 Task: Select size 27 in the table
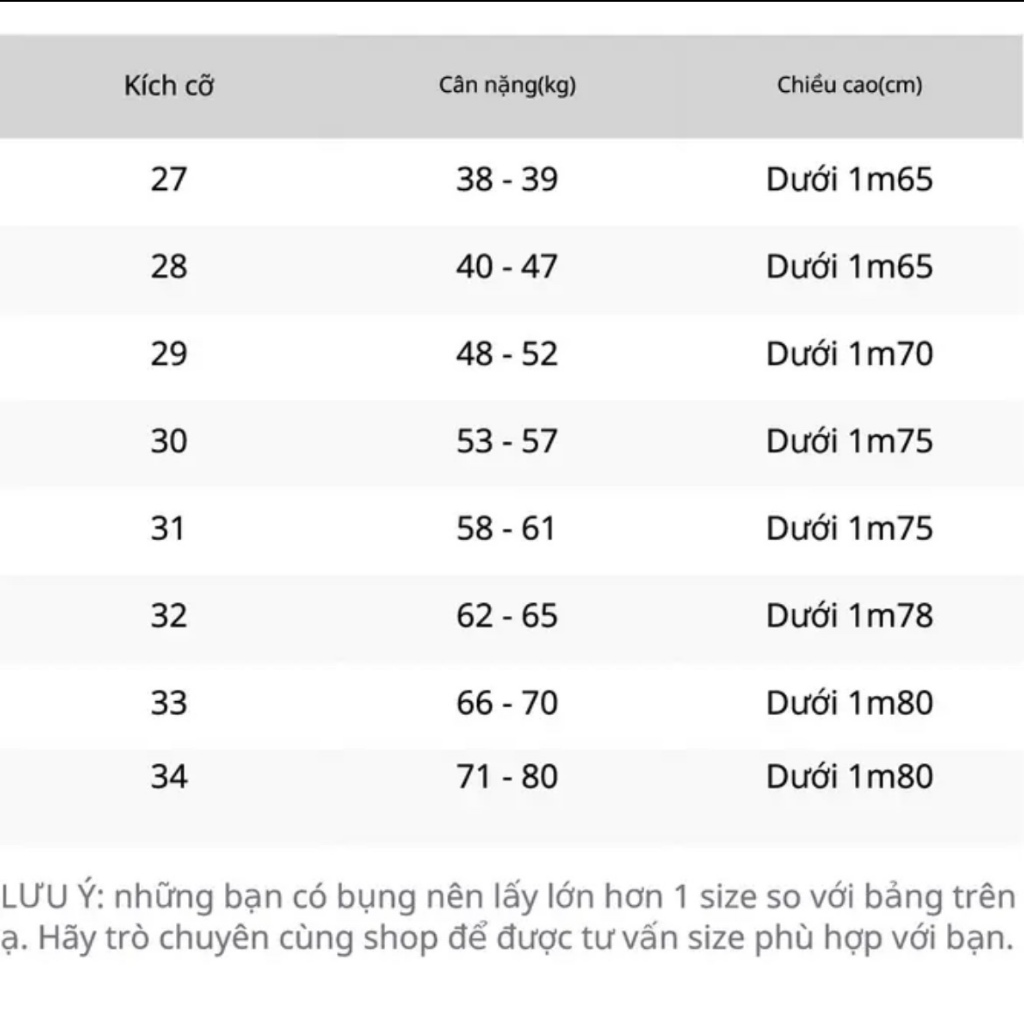169,180
